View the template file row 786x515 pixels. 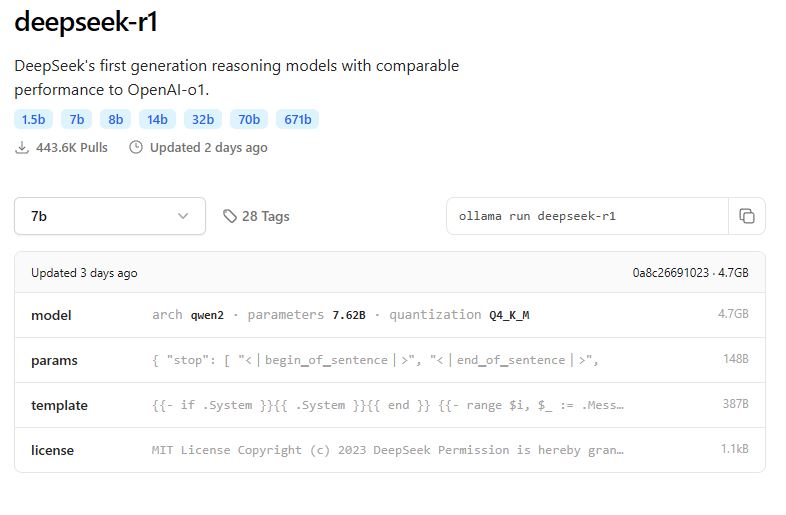[x=389, y=405]
